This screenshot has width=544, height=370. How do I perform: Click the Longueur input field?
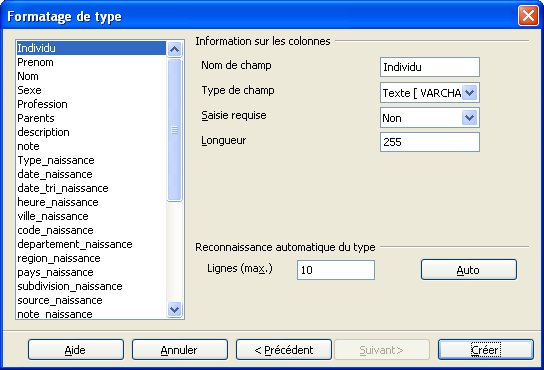[x=430, y=142]
